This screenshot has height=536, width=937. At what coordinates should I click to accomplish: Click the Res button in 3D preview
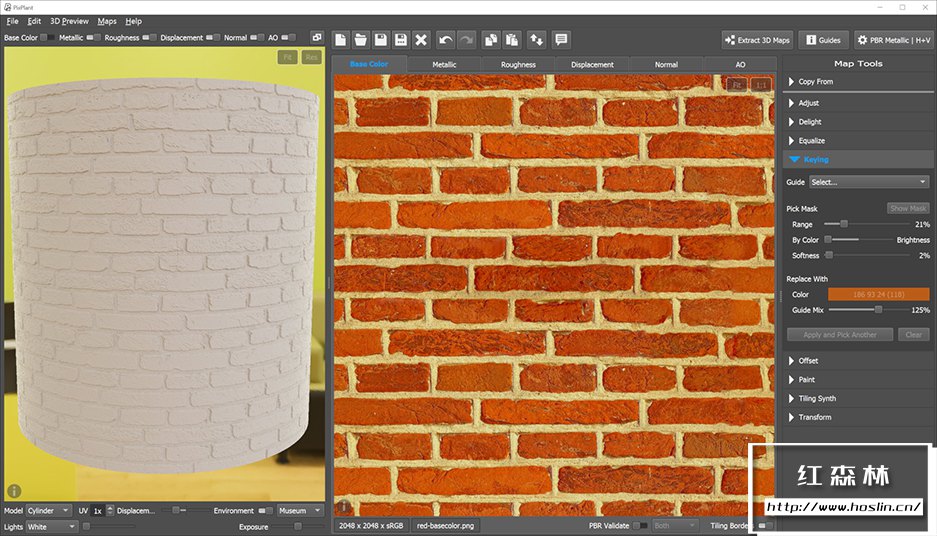pyautogui.click(x=311, y=57)
